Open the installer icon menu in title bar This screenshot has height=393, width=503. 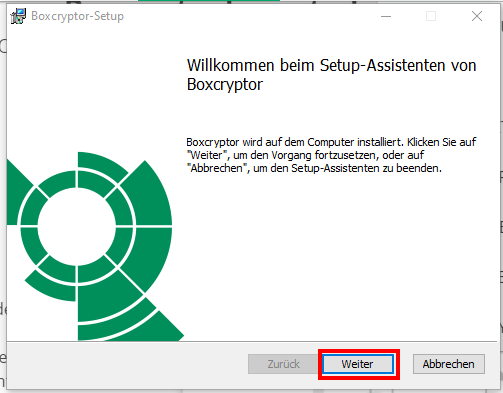click(18, 16)
